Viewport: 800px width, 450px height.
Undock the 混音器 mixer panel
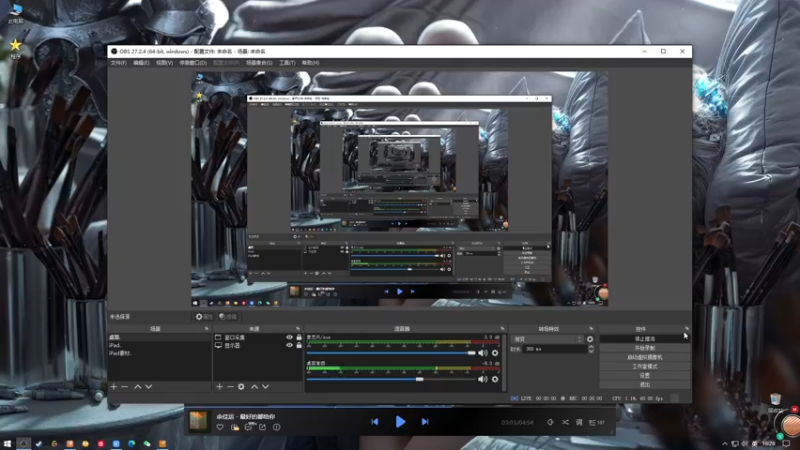click(x=503, y=329)
